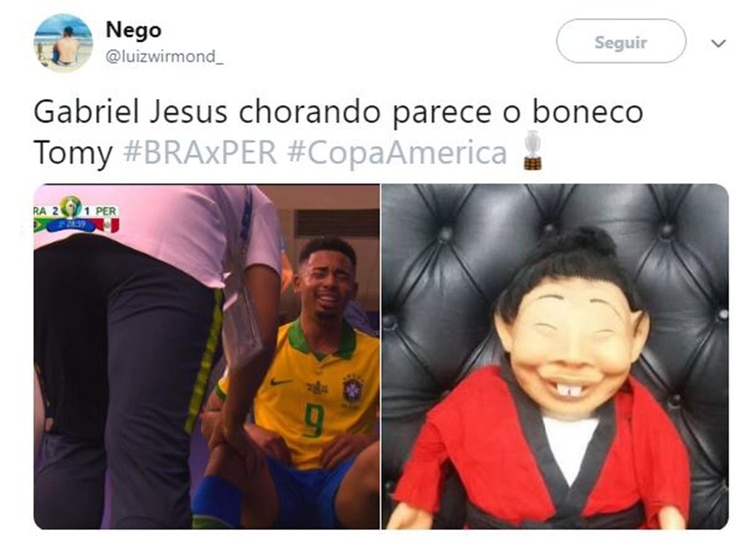750x540 pixels.
Task: Click the trophy emoji after #CopaAmerica
Action: (x=532, y=151)
